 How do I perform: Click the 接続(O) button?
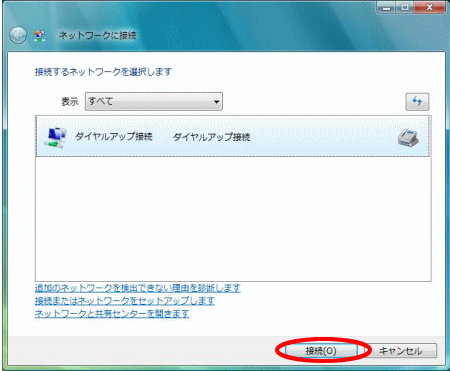[x=321, y=350]
